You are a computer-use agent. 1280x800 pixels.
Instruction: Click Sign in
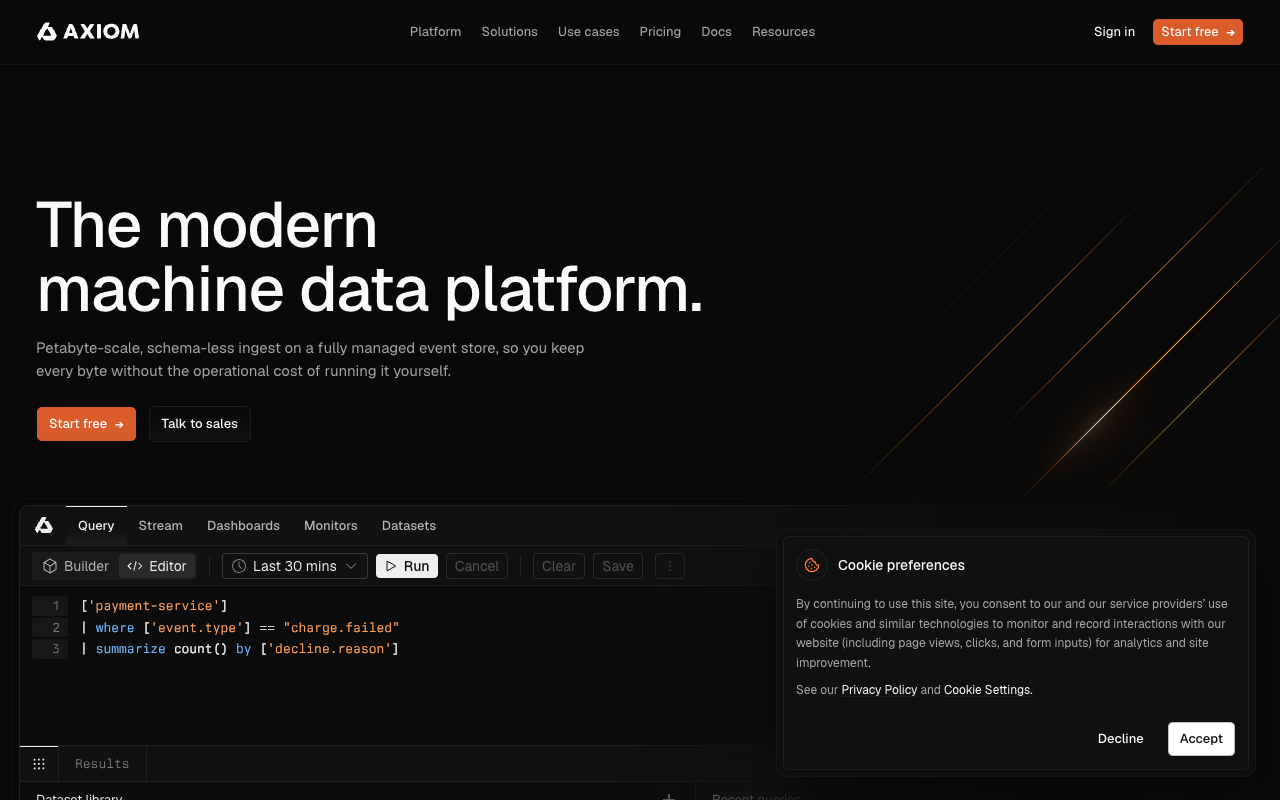click(x=1114, y=32)
